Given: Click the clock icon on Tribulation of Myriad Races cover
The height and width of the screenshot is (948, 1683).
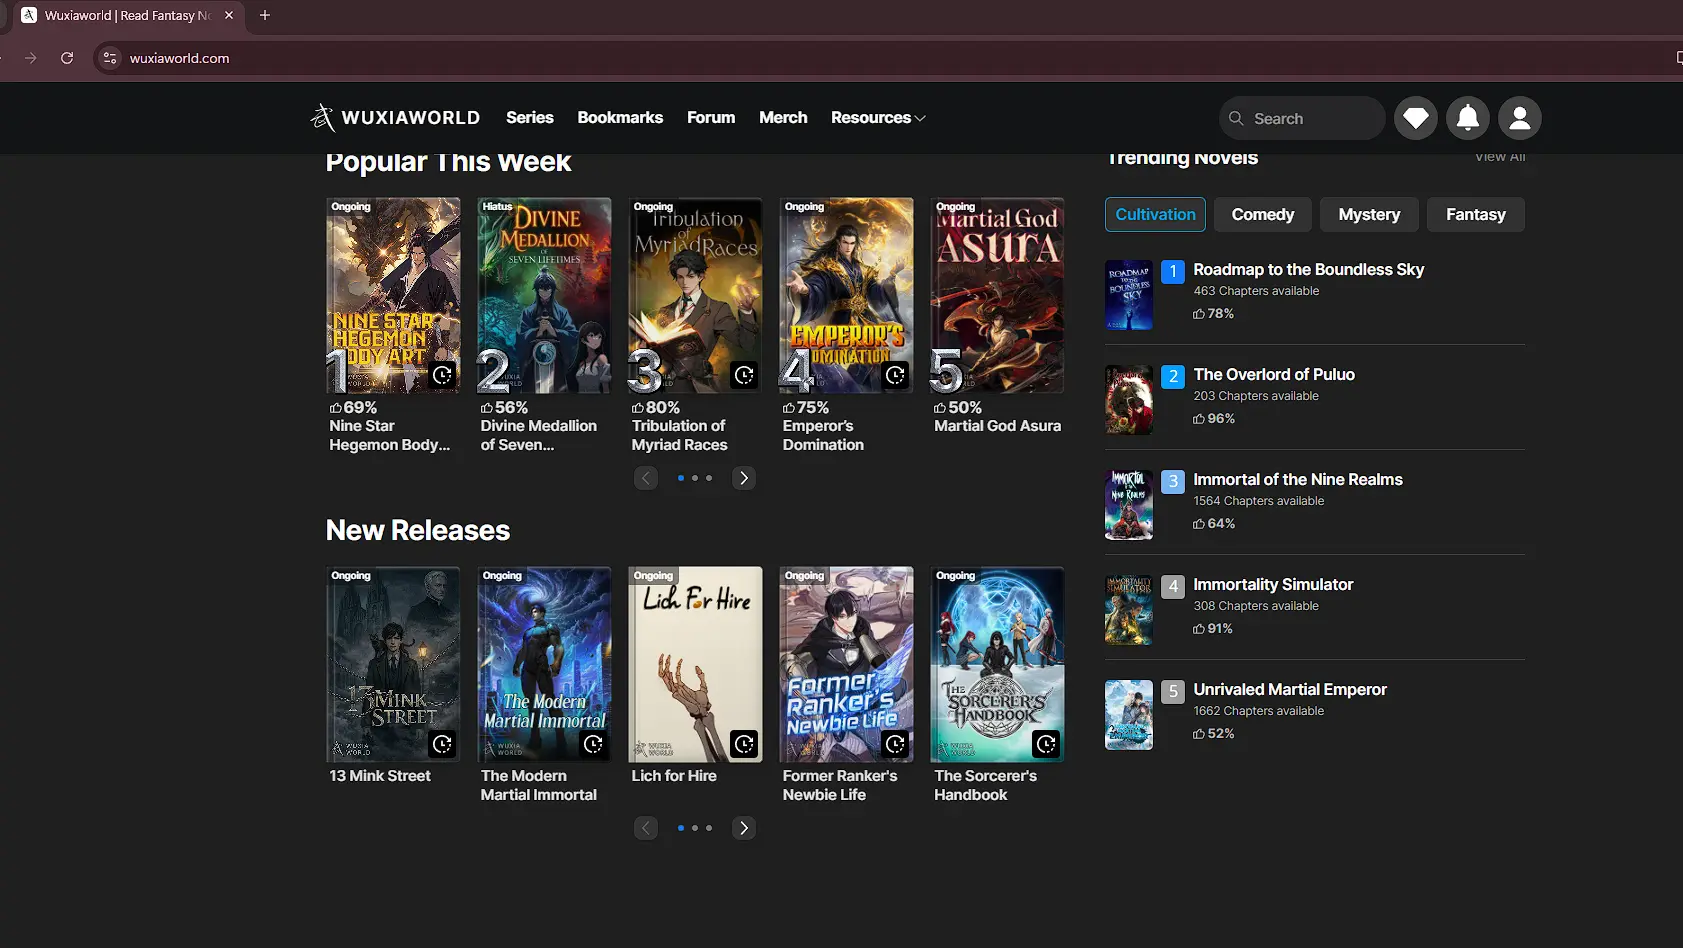Looking at the screenshot, I should (x=744, y=375).
